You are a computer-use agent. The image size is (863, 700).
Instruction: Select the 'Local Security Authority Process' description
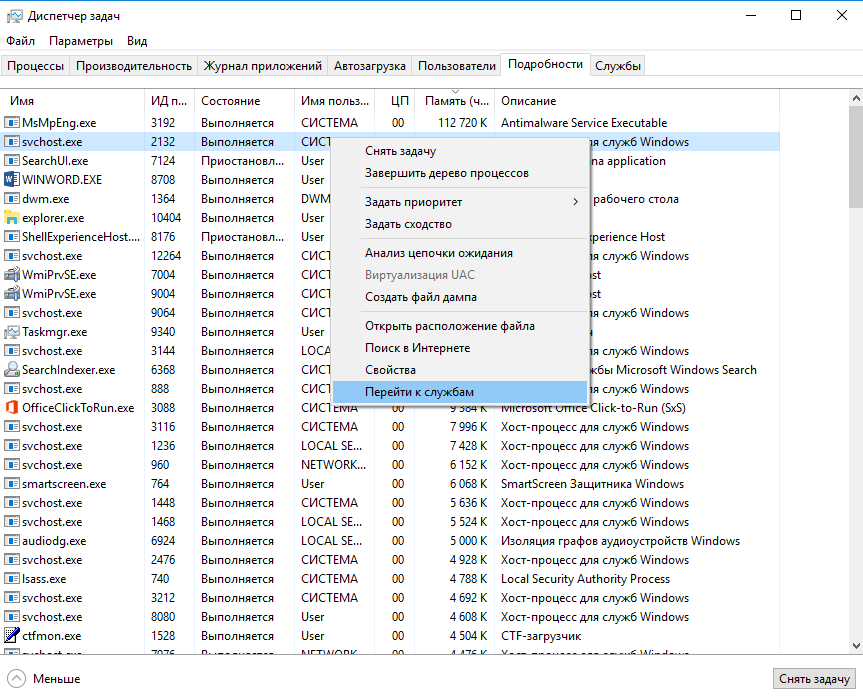point(585,578)
